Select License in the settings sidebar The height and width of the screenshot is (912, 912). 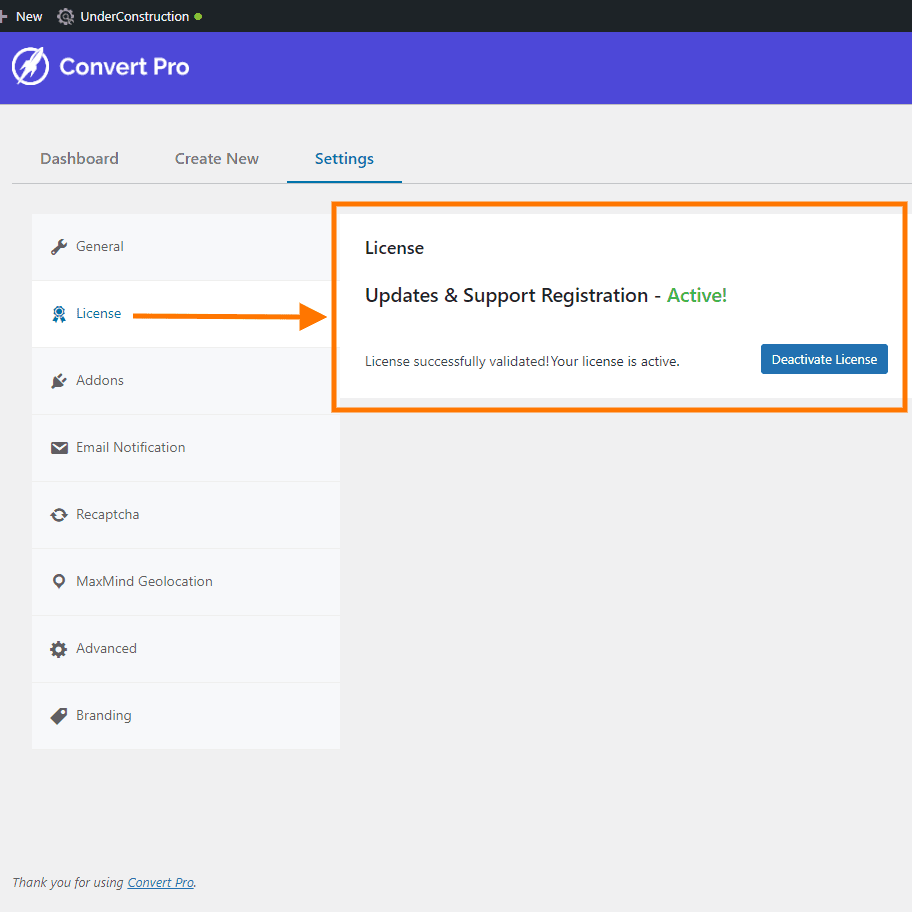click(186, 314)
